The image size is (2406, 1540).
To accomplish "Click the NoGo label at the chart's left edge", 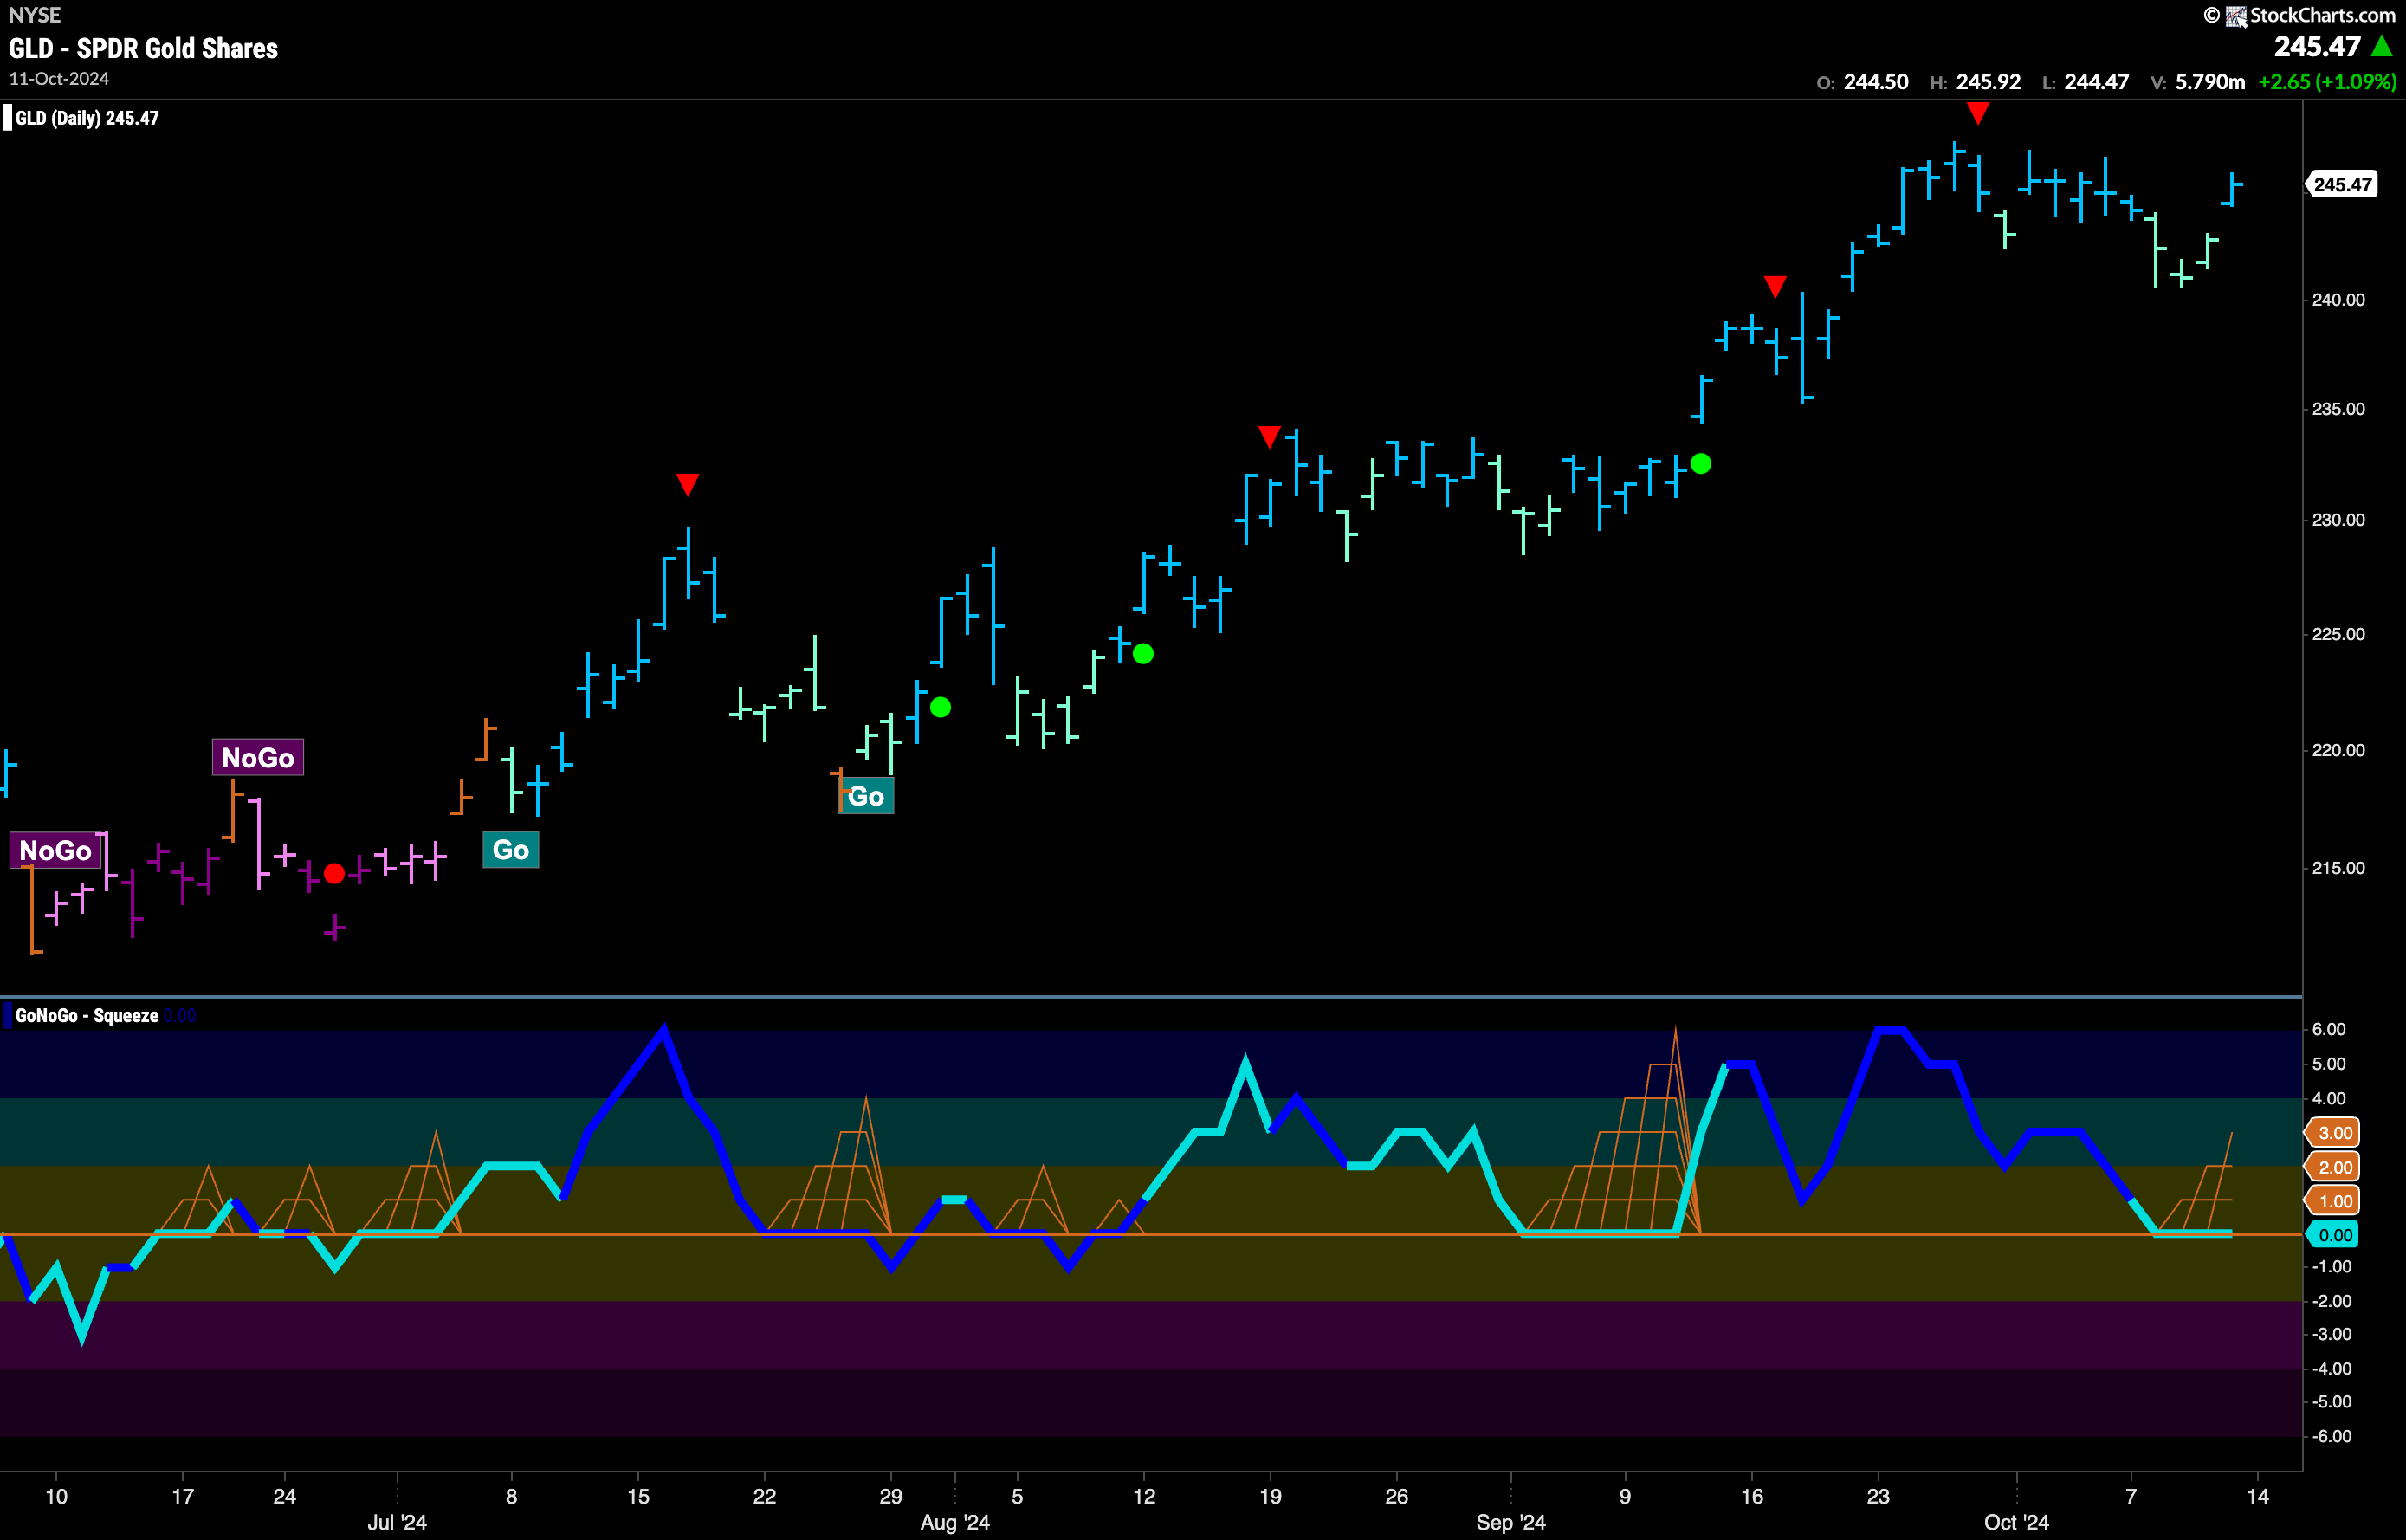I will point(55,850).
